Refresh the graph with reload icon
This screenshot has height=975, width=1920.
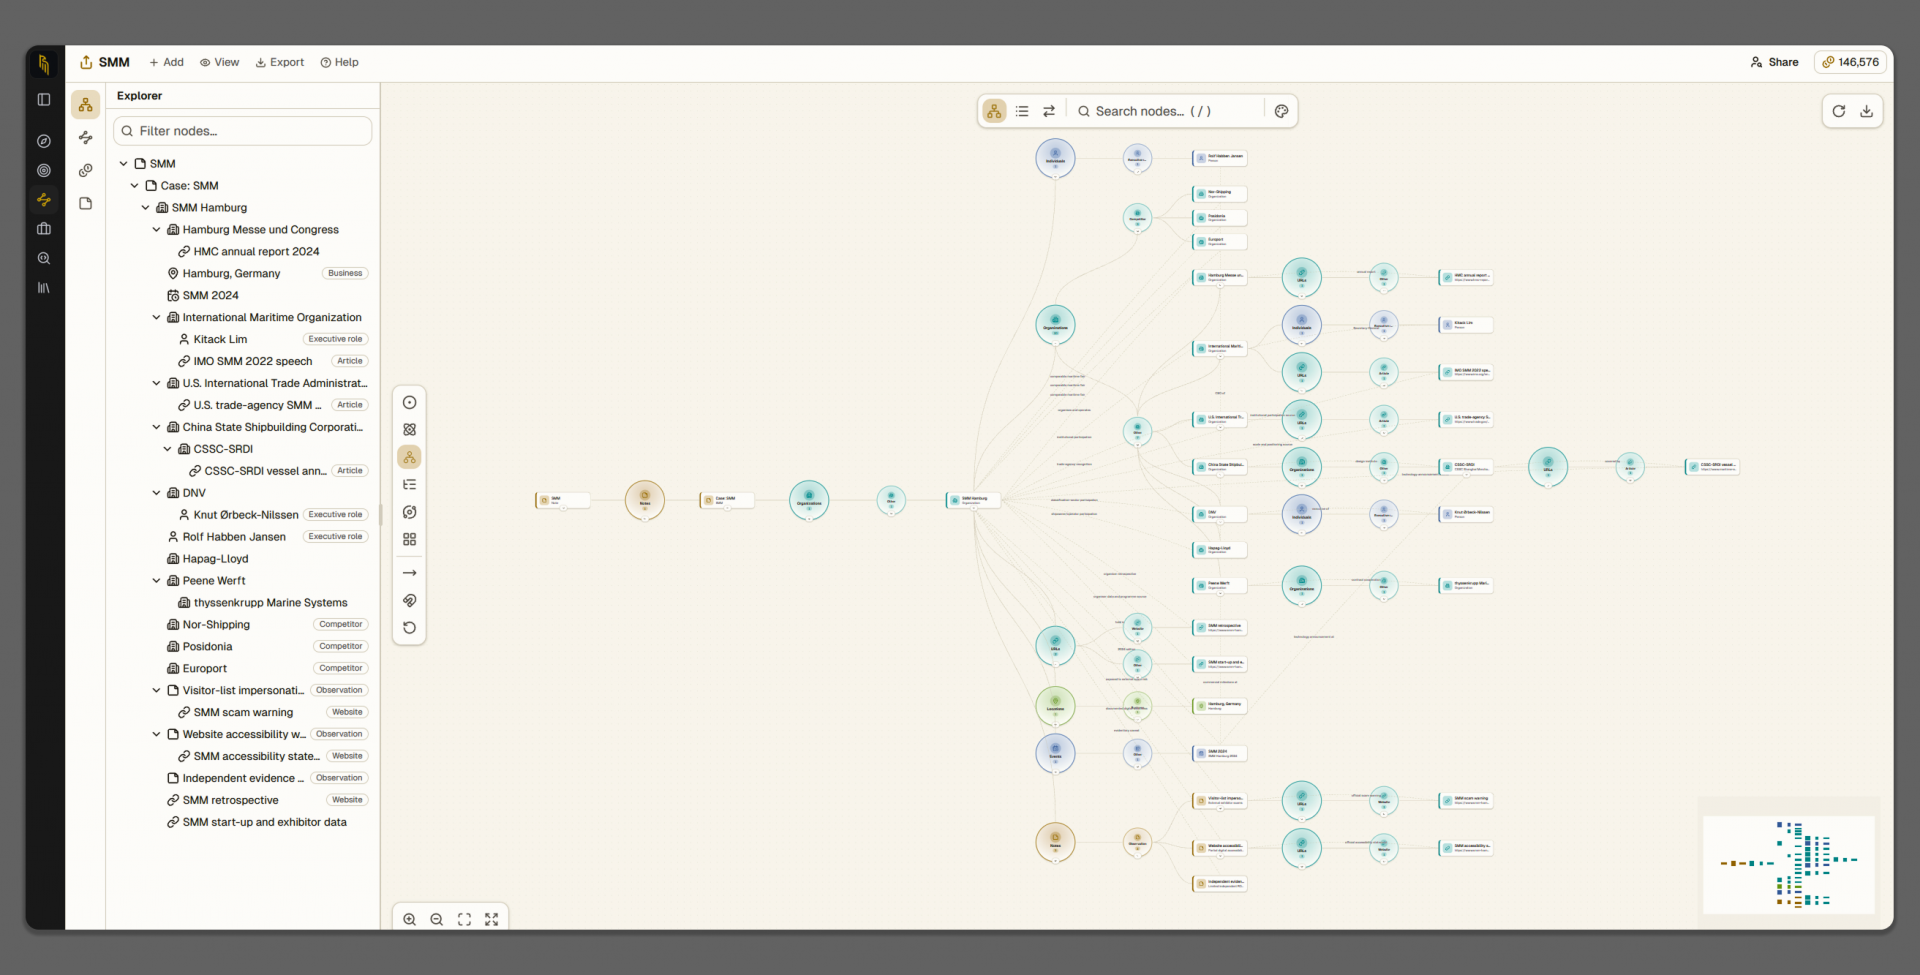[x=1839, y=111]
